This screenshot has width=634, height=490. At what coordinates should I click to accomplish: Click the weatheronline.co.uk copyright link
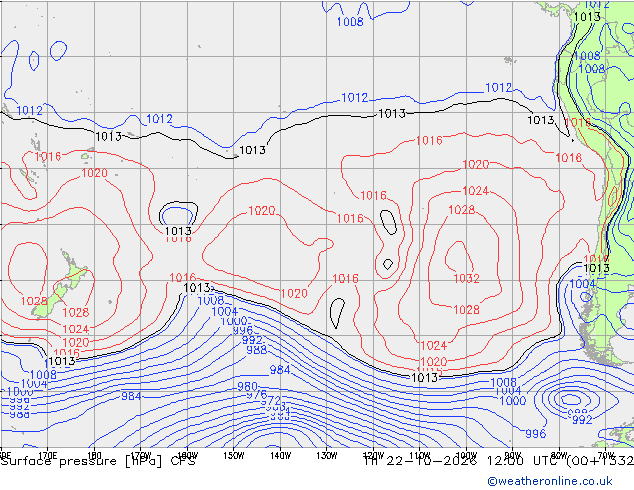550,481
